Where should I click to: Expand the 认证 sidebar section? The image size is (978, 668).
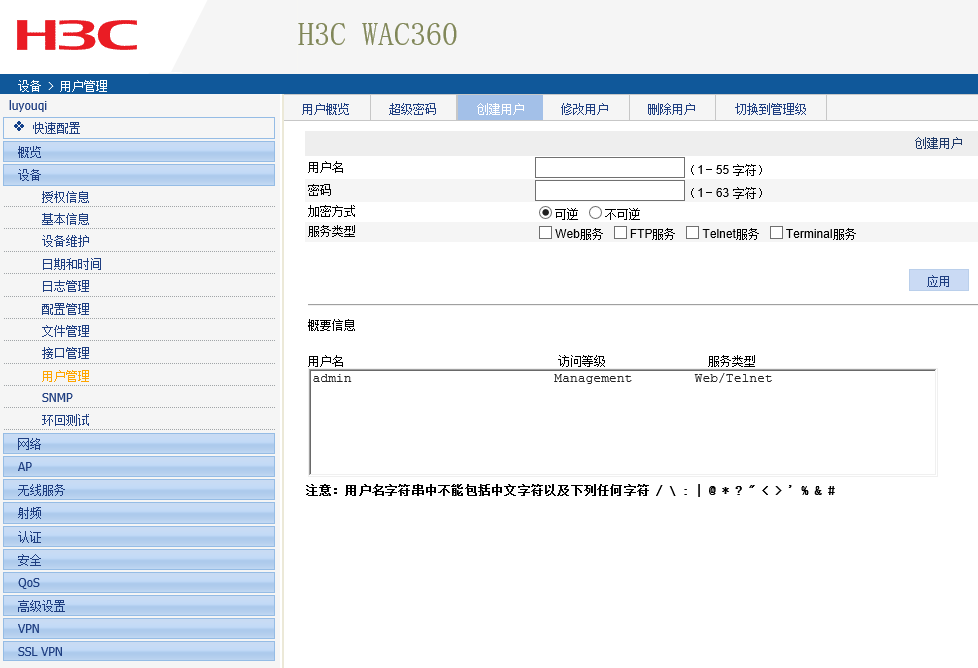tap(138, 536)
